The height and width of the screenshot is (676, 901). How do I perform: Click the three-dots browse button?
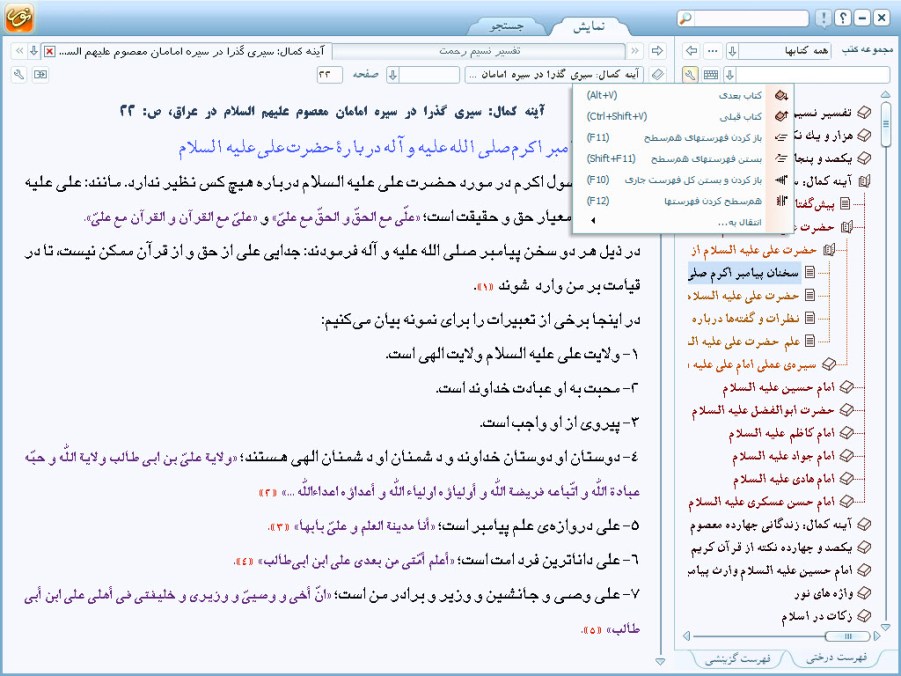[x=713, y=51]
